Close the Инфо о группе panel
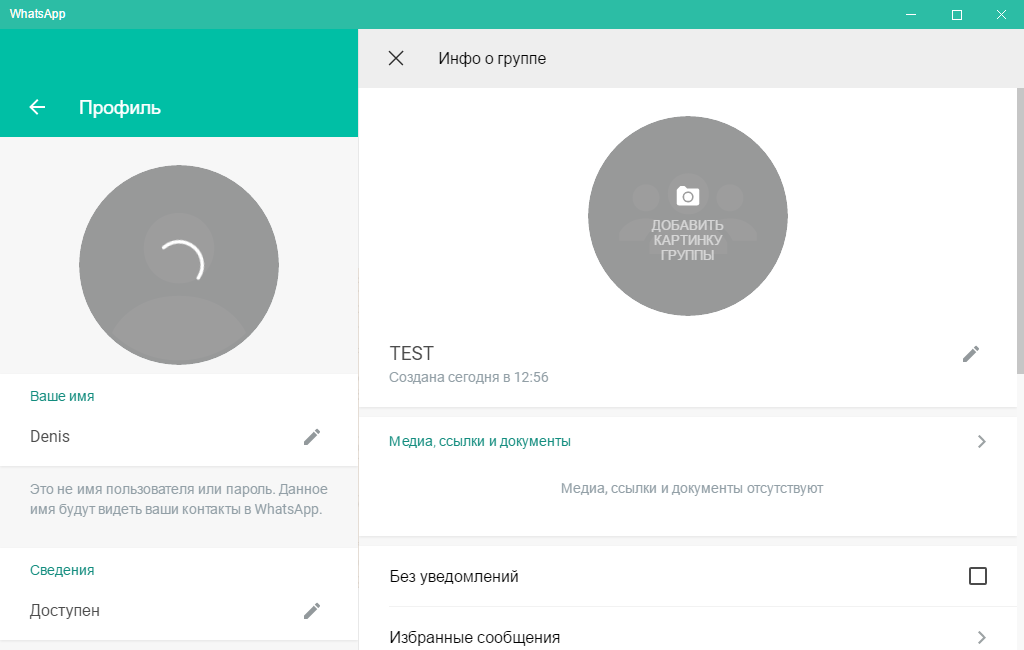This screenshot has width=1024, height=650. pyautogui.click(x=396, y=58)
